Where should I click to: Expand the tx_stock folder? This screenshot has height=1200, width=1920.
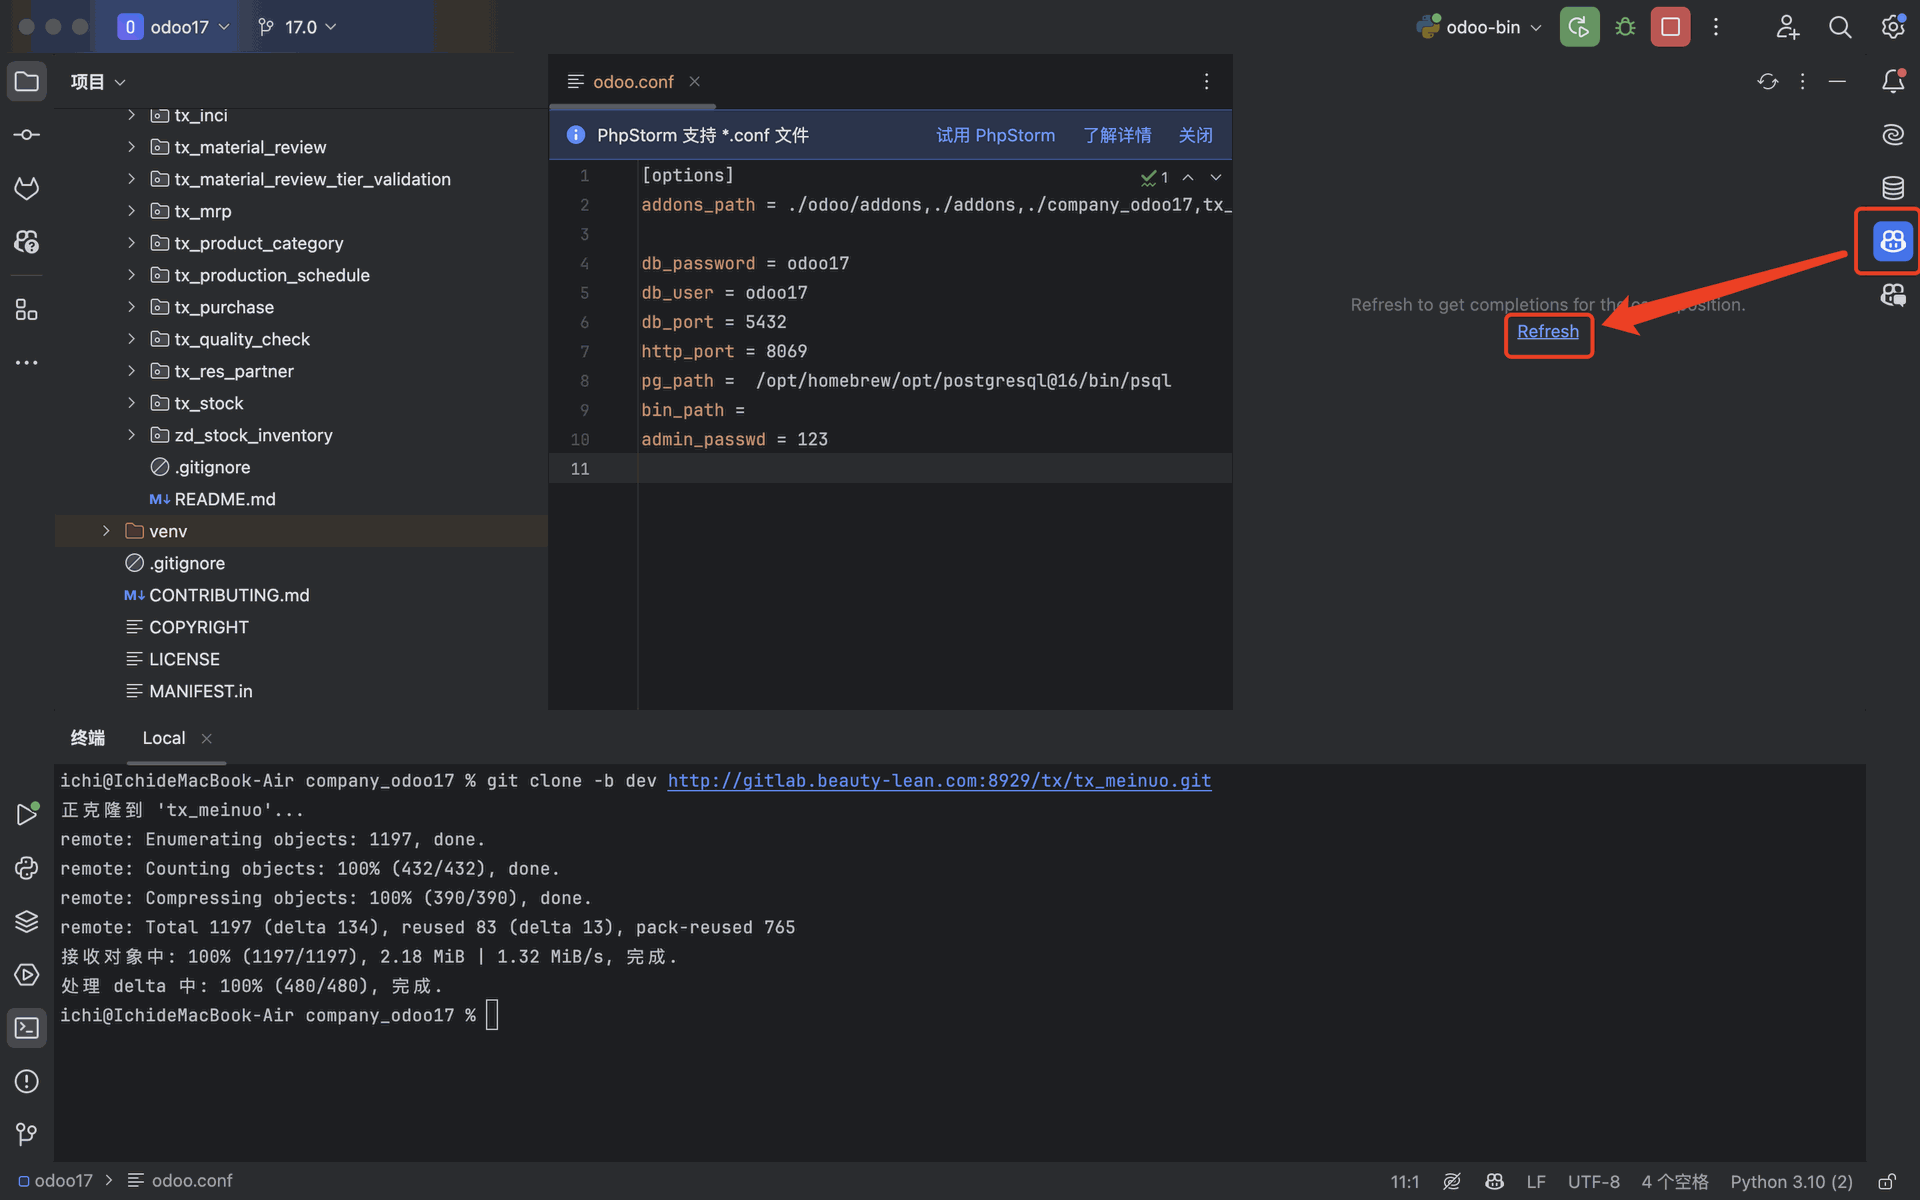click(x=131, y=403)
